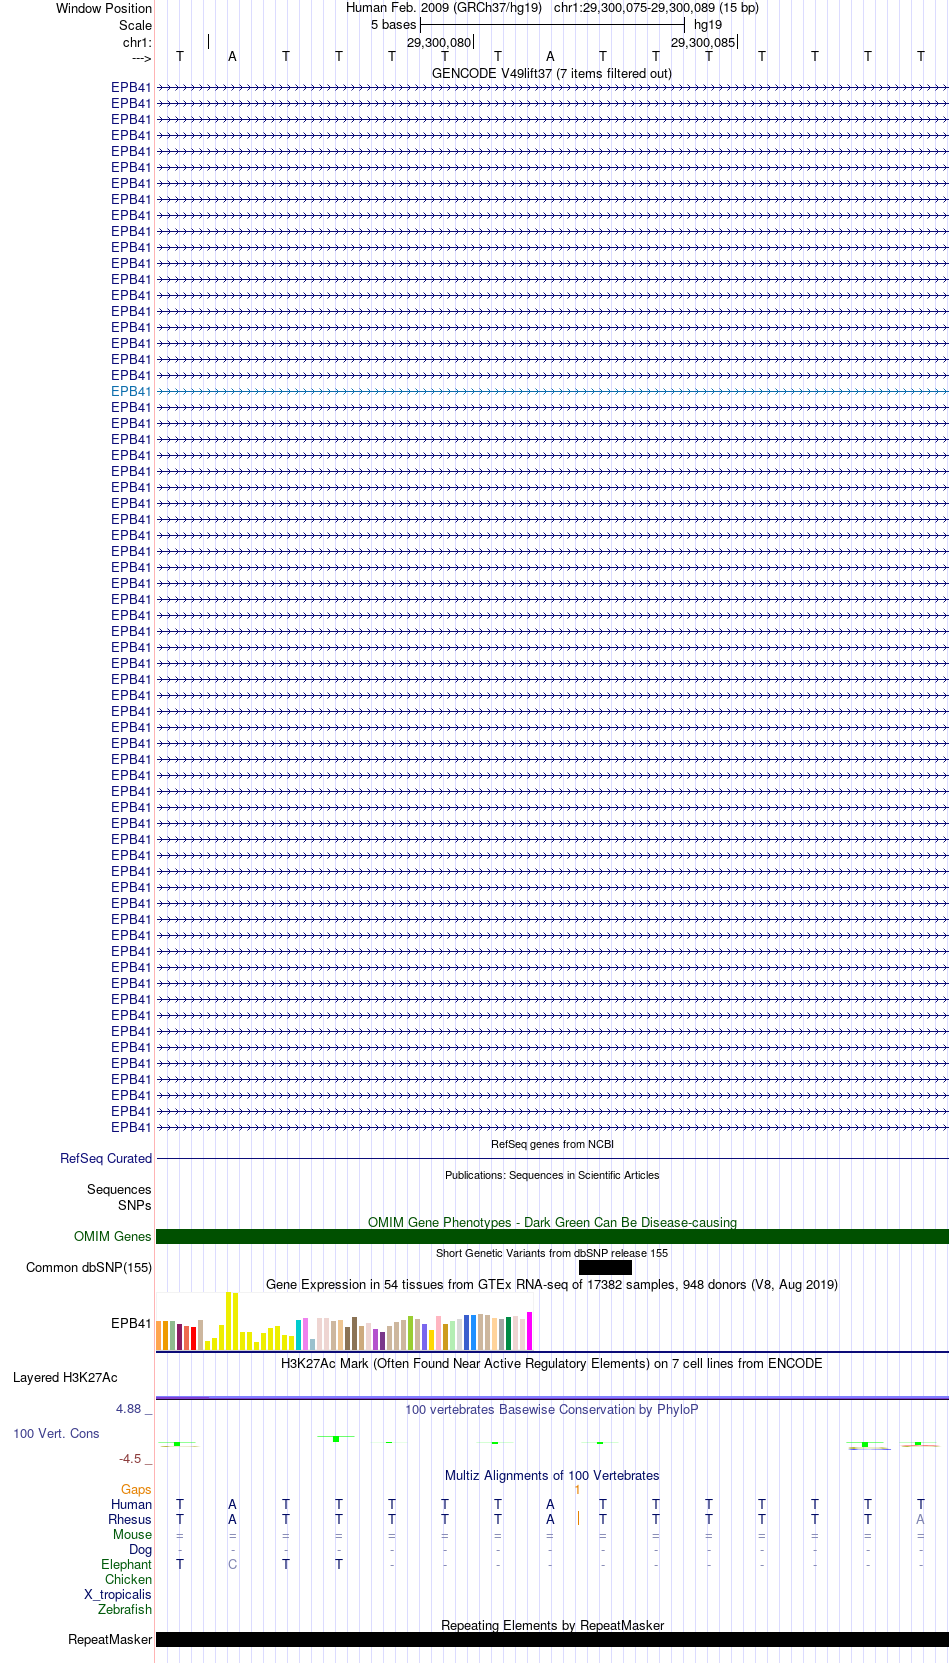Image resolution: width=950 pixels, height=1663 pixels.
Task: Open the 'Repeating Elements by RepeatMasker' title
Action: [x=552, y=1625]
